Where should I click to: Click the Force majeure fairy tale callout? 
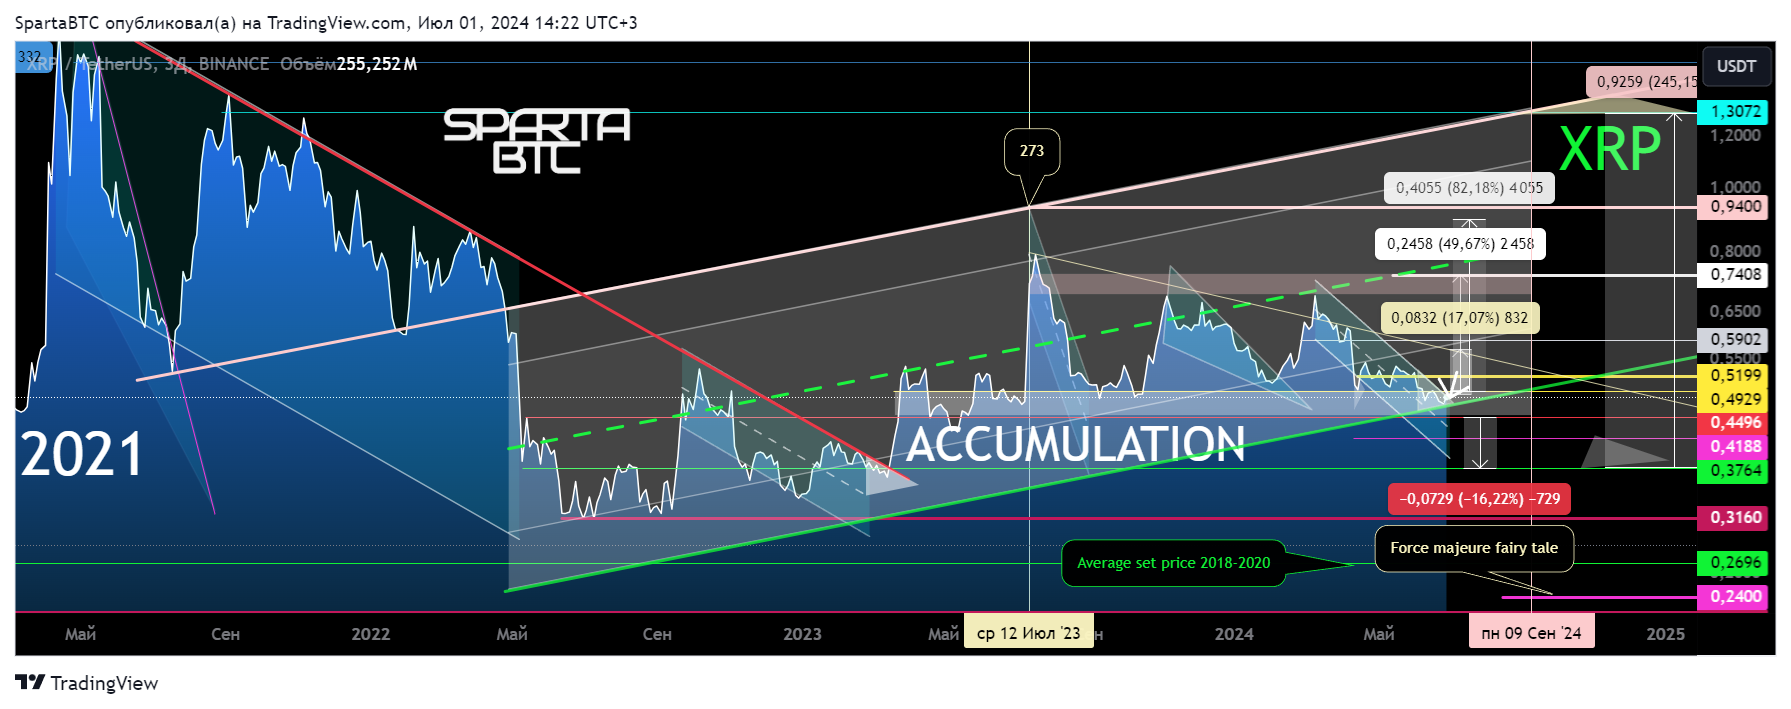[x=1474, y=548]
